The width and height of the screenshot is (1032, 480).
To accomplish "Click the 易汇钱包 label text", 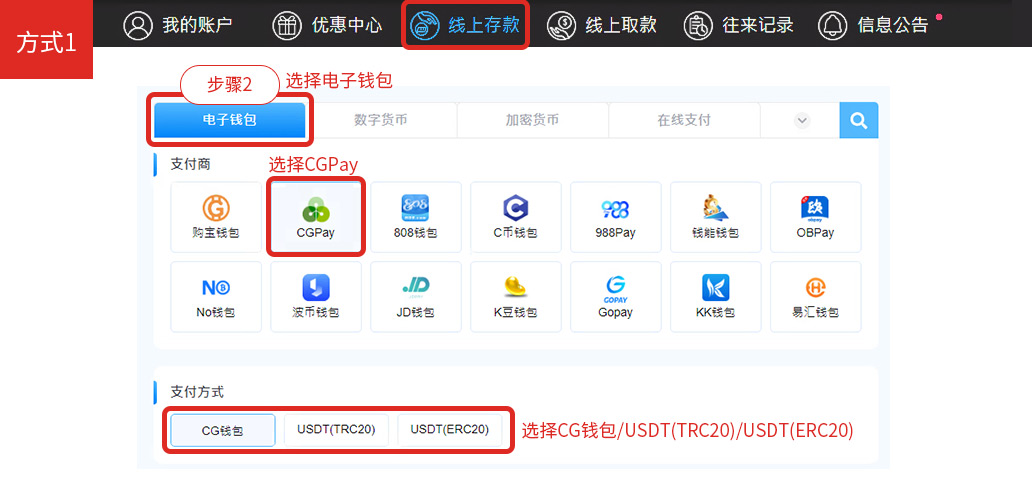I will [815, 312].
